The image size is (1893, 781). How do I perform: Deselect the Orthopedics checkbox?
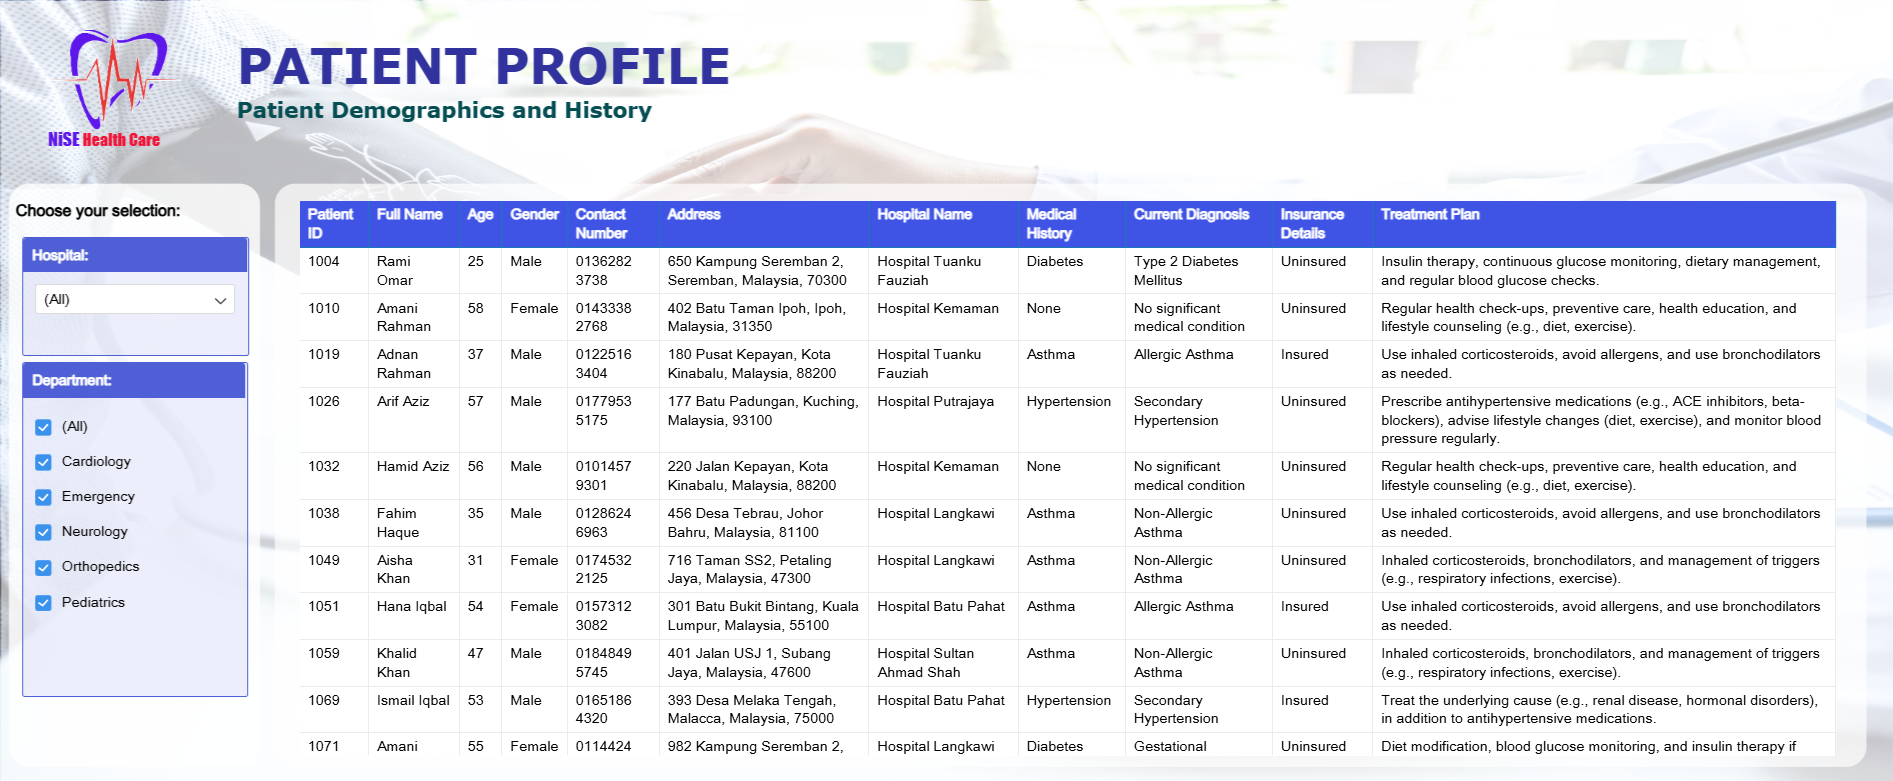pyautogui.click(x=43, y=567)
